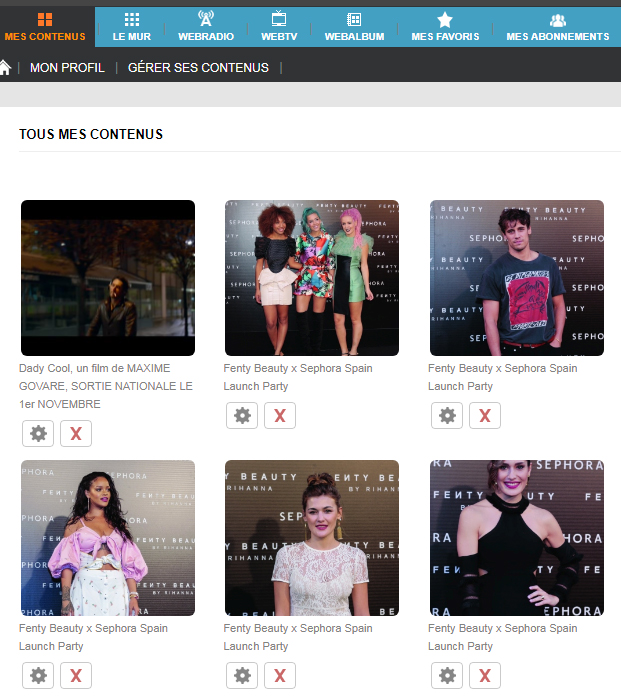Open the Mes Contenus tab
The image size is (621, 699).
[x=45, y=27]
